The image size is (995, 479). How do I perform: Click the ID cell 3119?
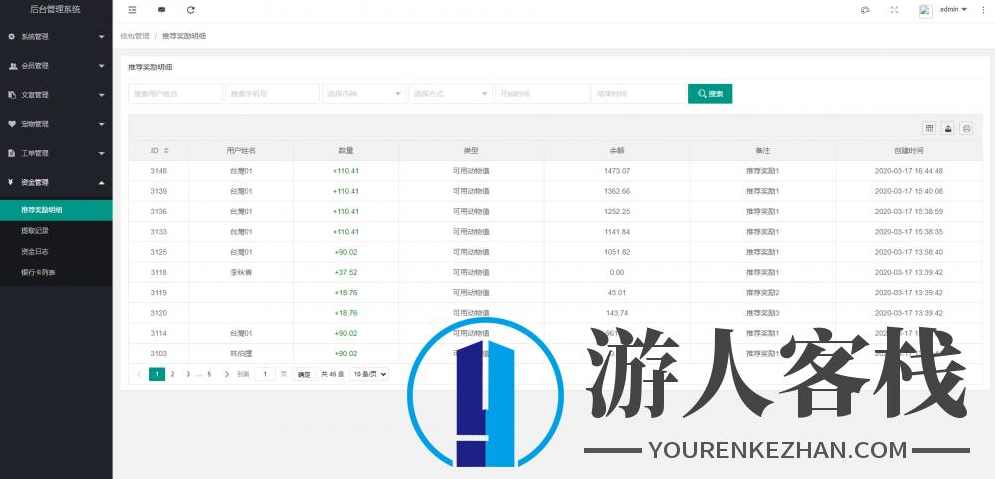coord(159,292)
